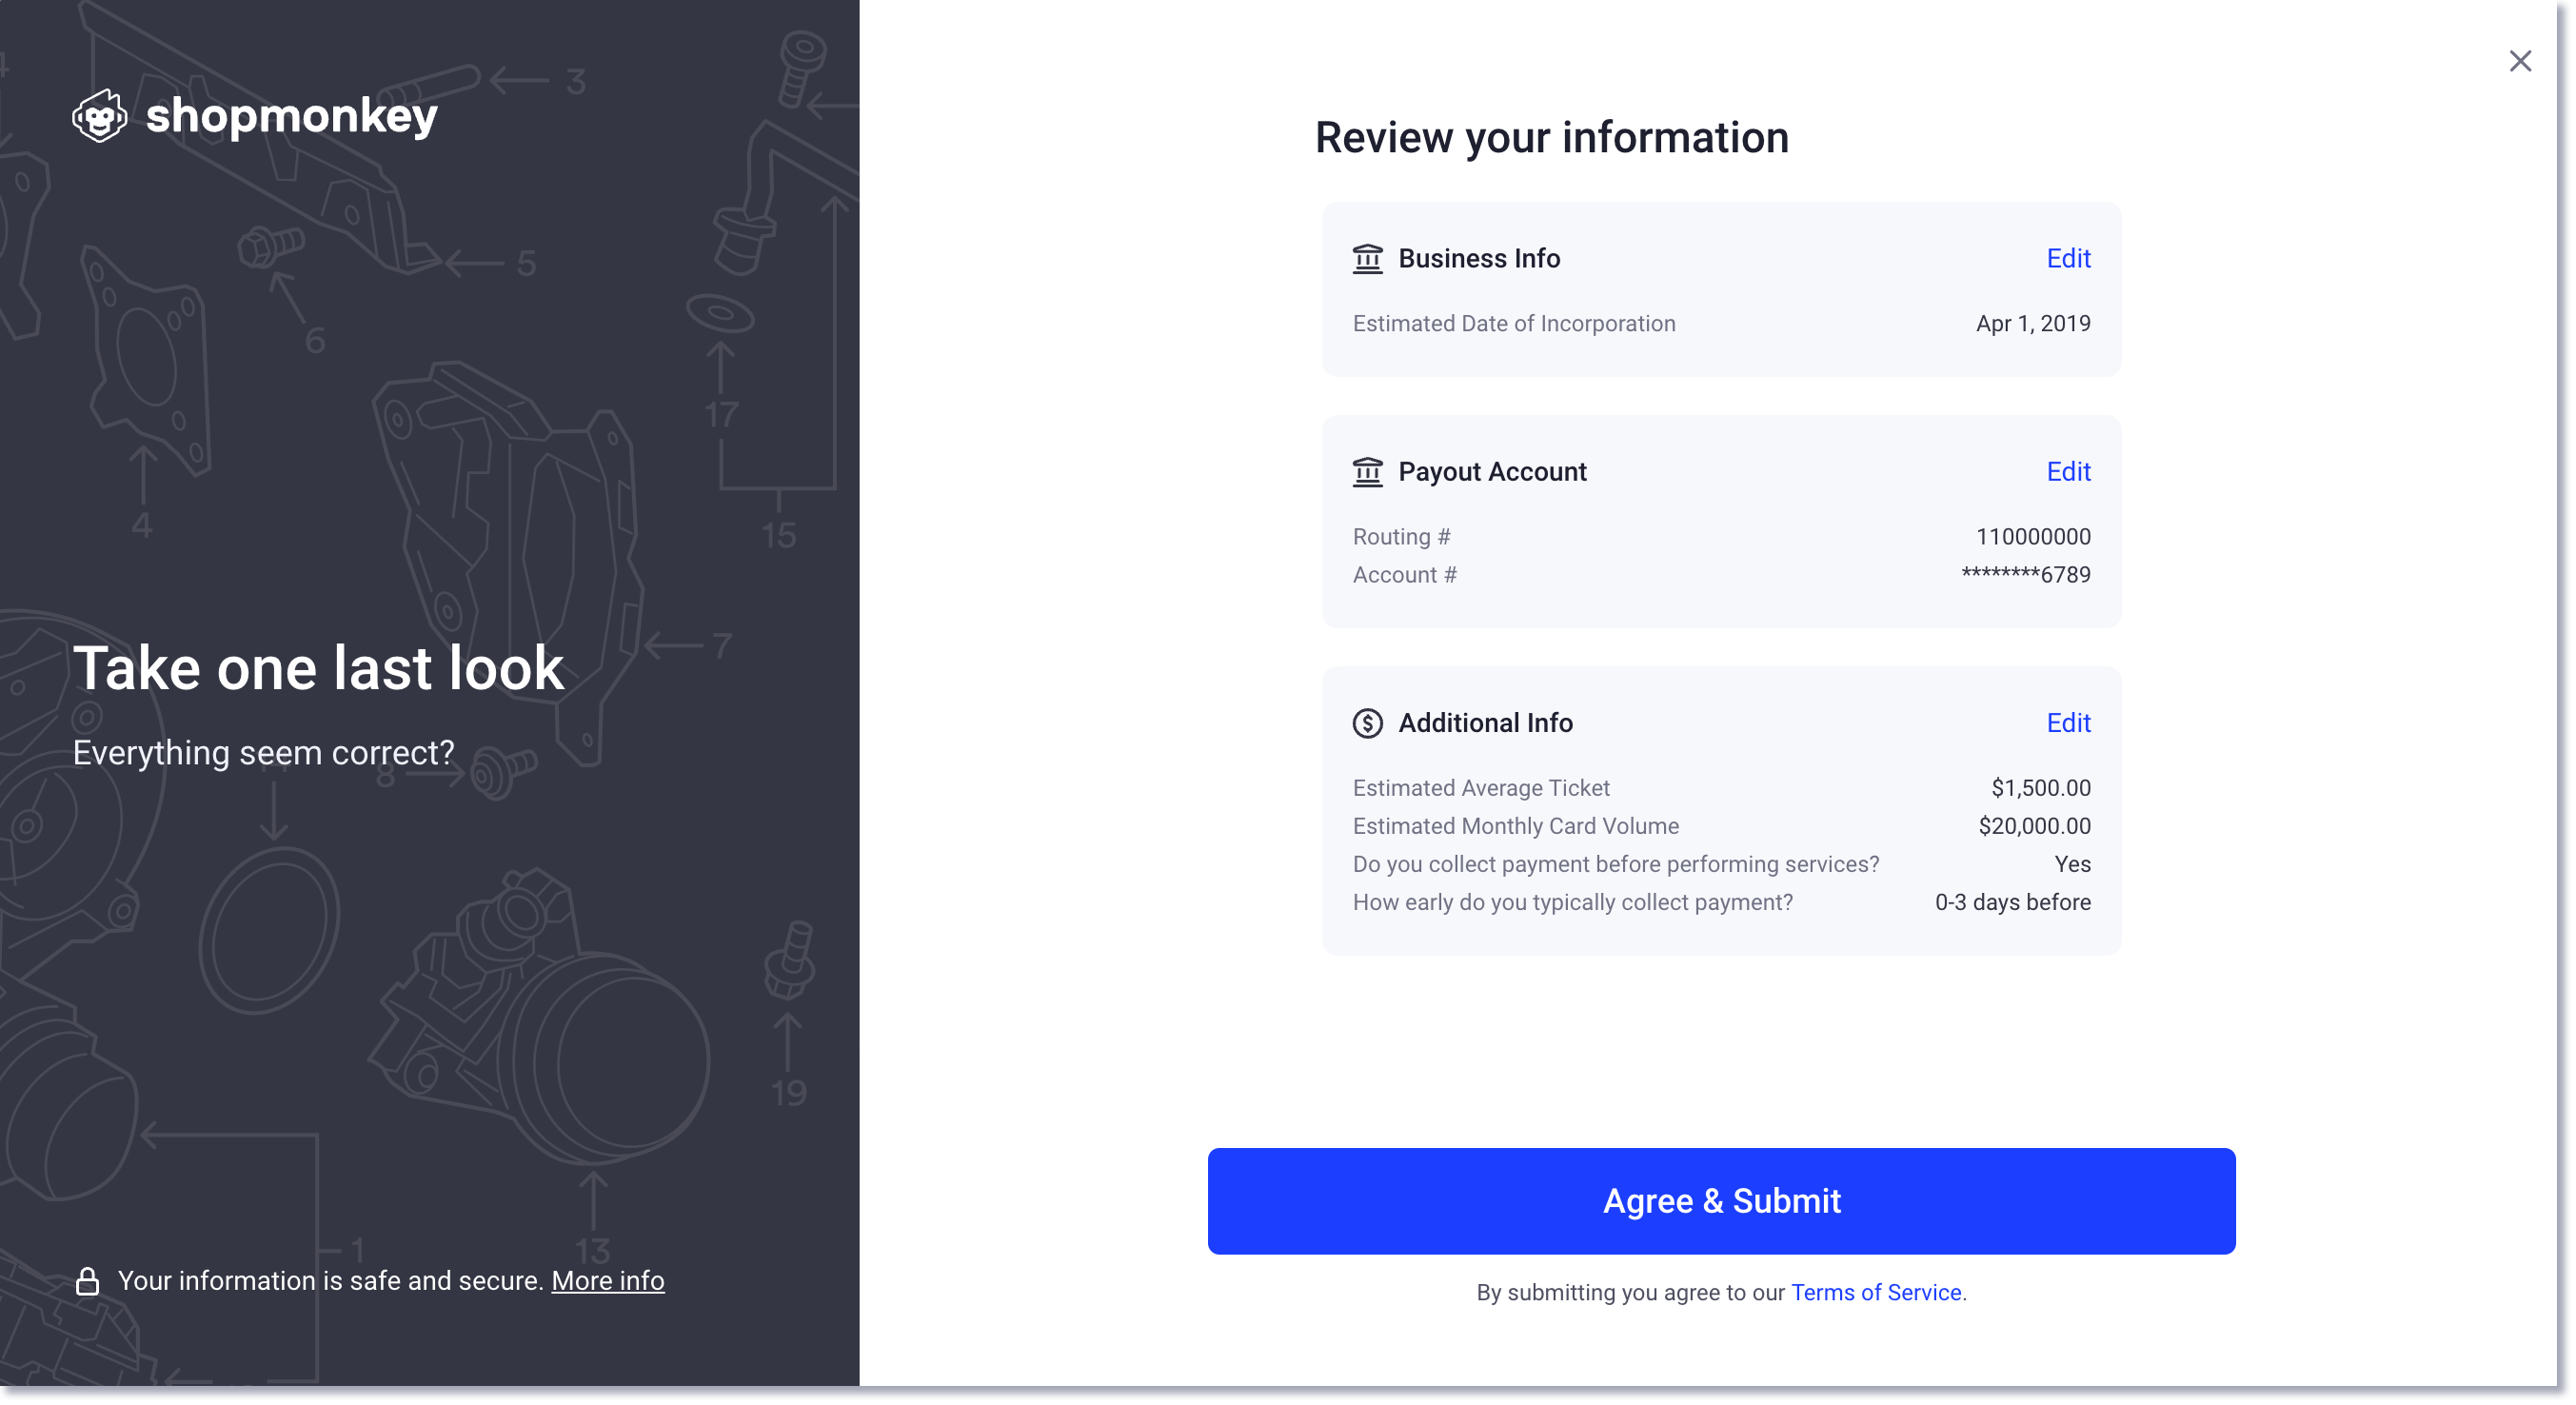
Task: Open the More info security link
Action: click(x=608, y=1281)
